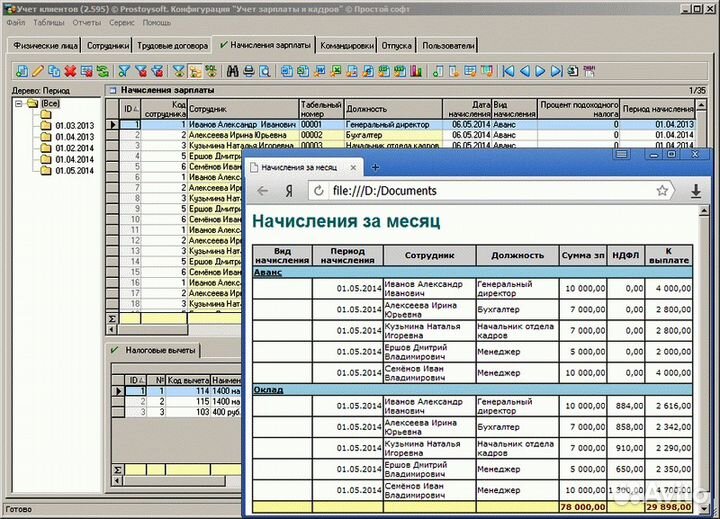Click the printer icon in toolbar
Viewport: 720px width, 519px height.
[x=249, y=71]
